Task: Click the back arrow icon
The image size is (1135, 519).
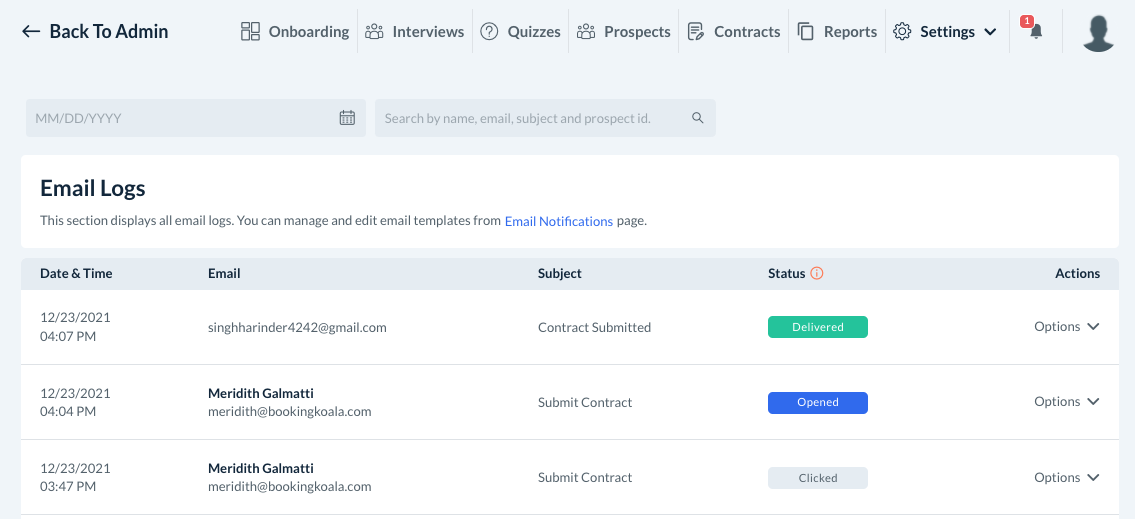Action: [31, 32]
